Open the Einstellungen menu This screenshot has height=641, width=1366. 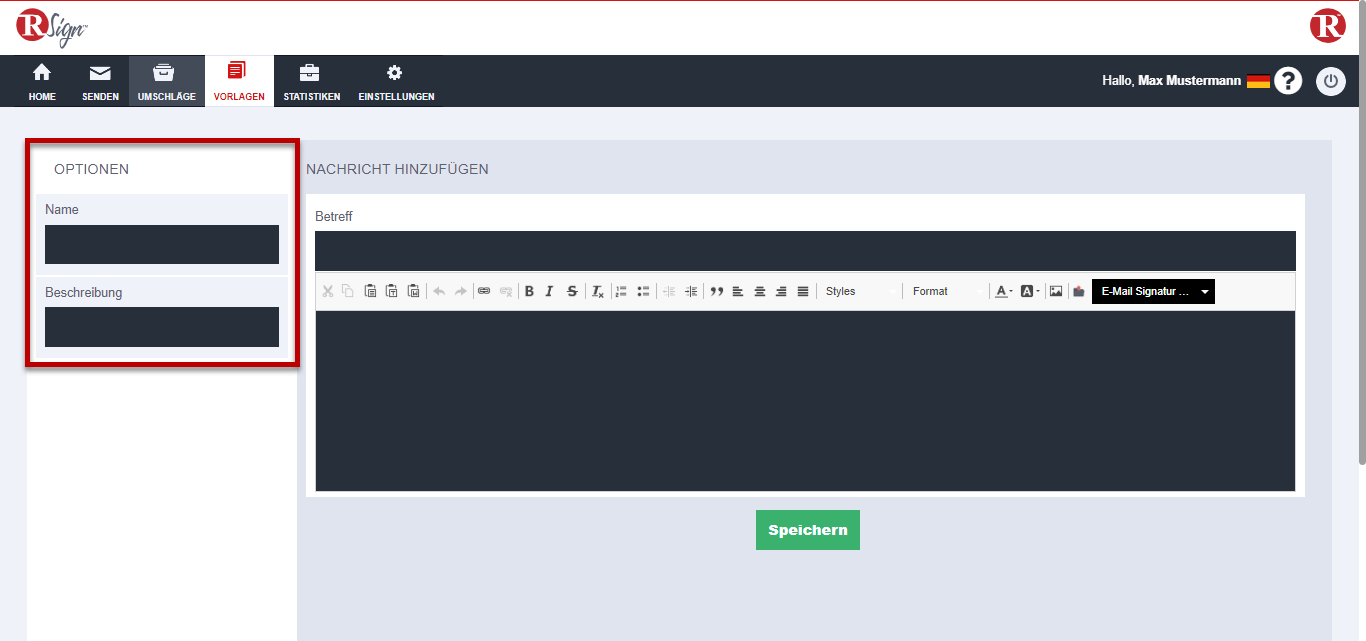[x=396, y=82]
